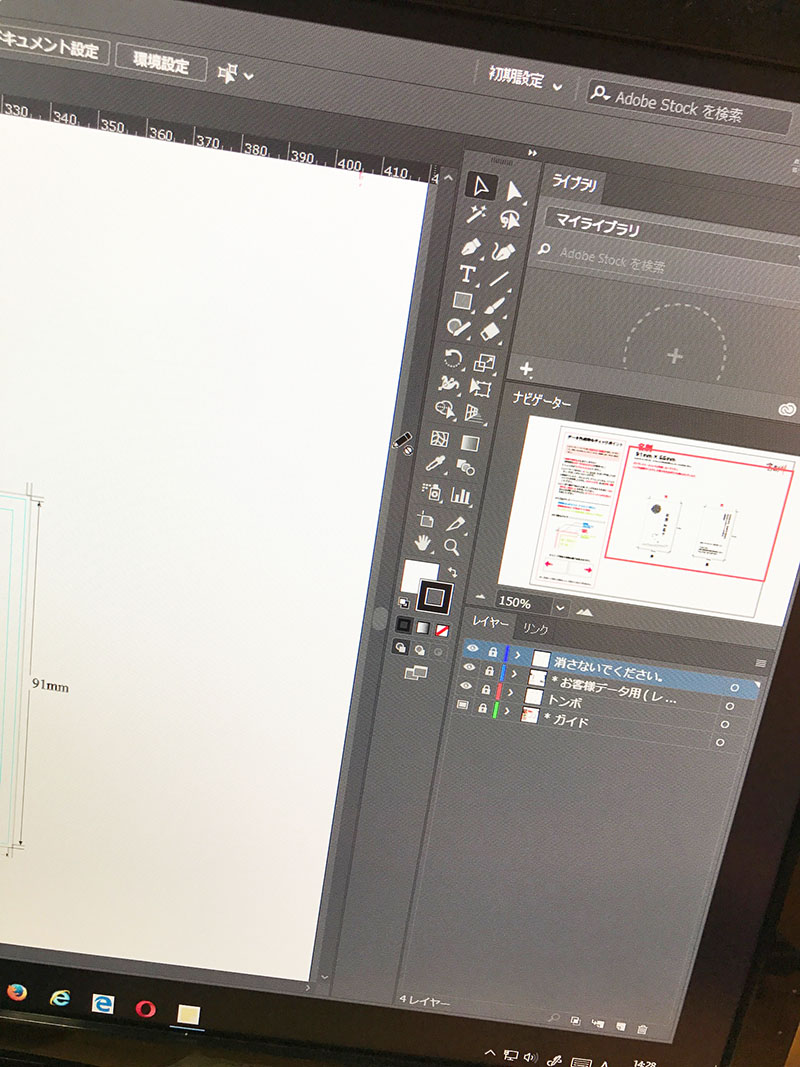Open the ナビゲーター panel tab
The width and height of the screenshot is (800, 1067).
(542, 402)
